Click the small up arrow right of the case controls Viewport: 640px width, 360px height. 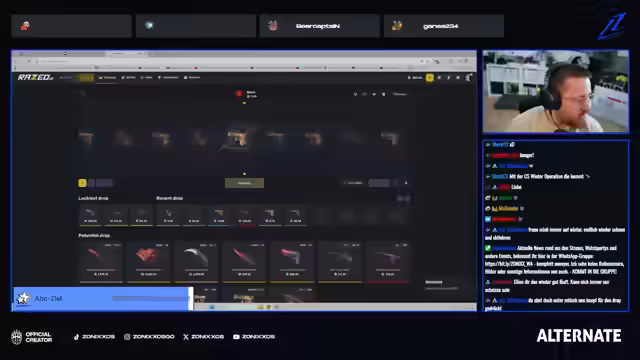[x=406, y=183]
